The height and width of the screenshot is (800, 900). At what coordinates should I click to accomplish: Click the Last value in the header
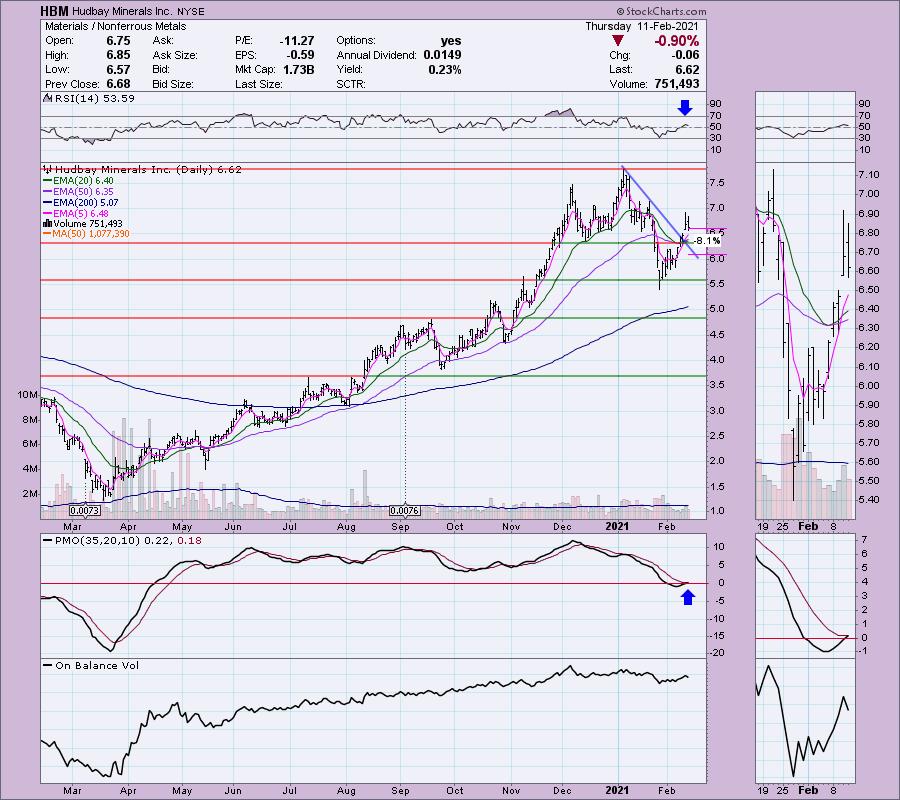click(x=688, y=69)
